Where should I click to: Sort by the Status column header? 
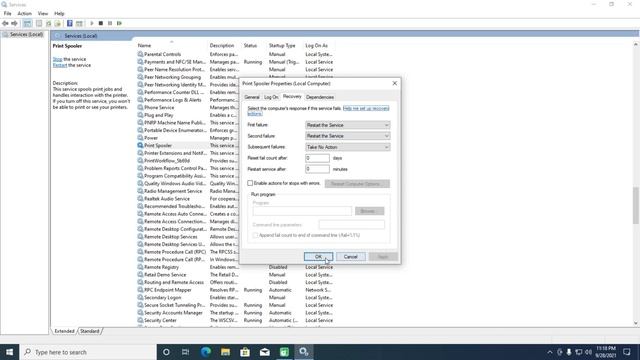point(254,46)
